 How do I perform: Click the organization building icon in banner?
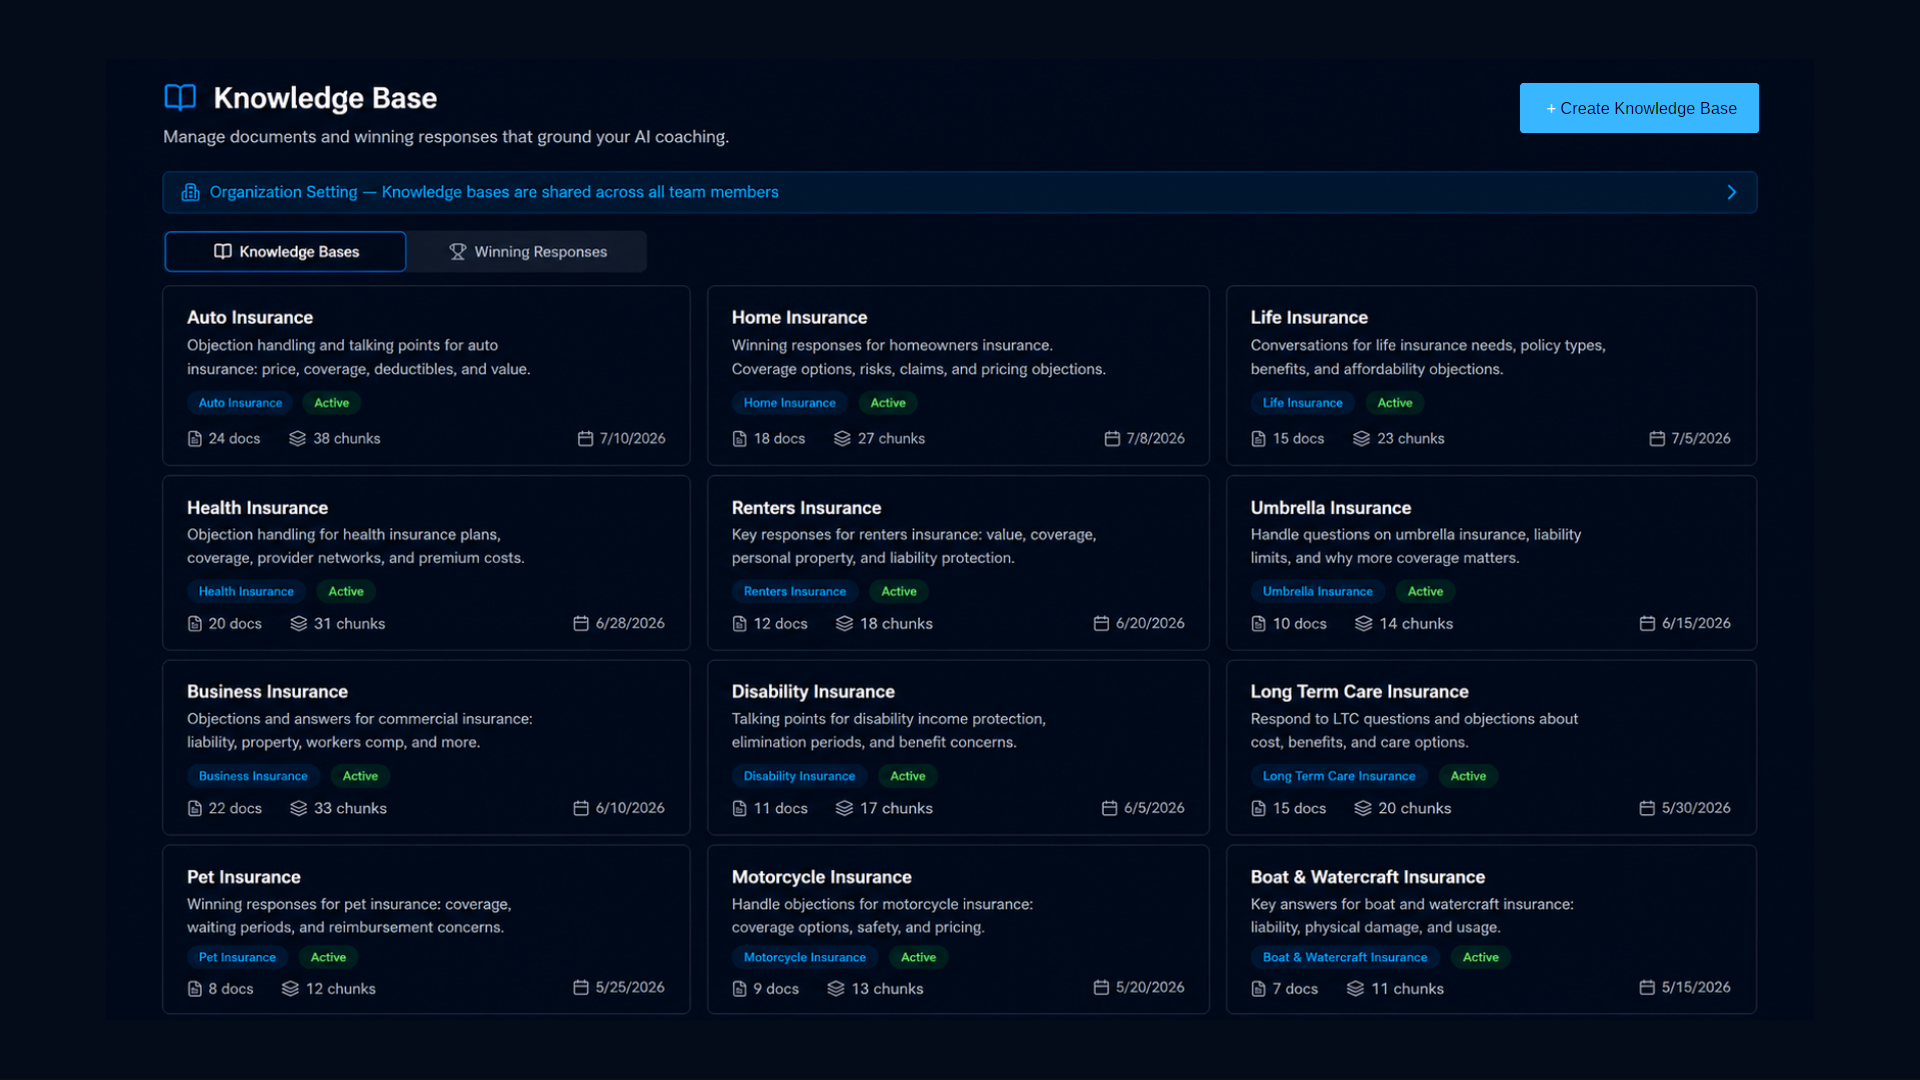point(190,192)
